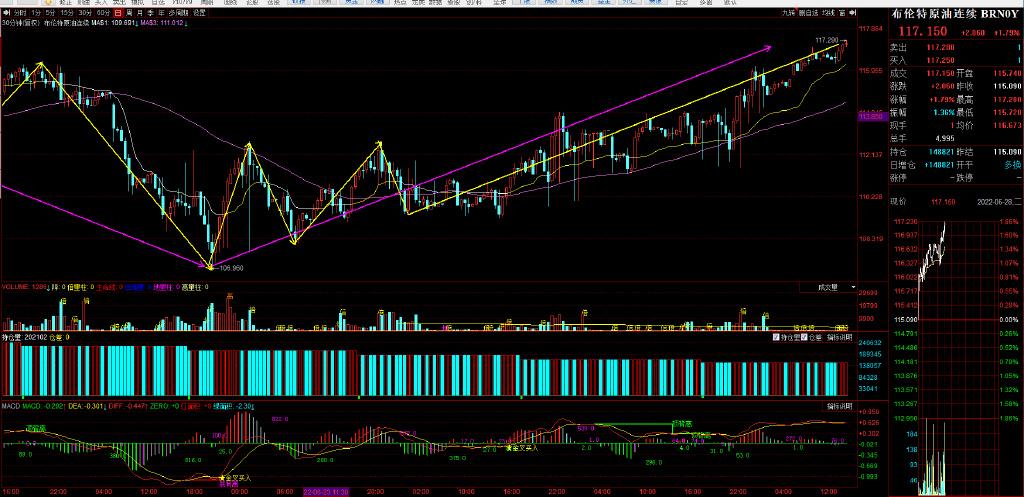Click the highlighted 22-06-23 time marker
The height and width of the screenshot is (497, 1024).
(327, 491)
